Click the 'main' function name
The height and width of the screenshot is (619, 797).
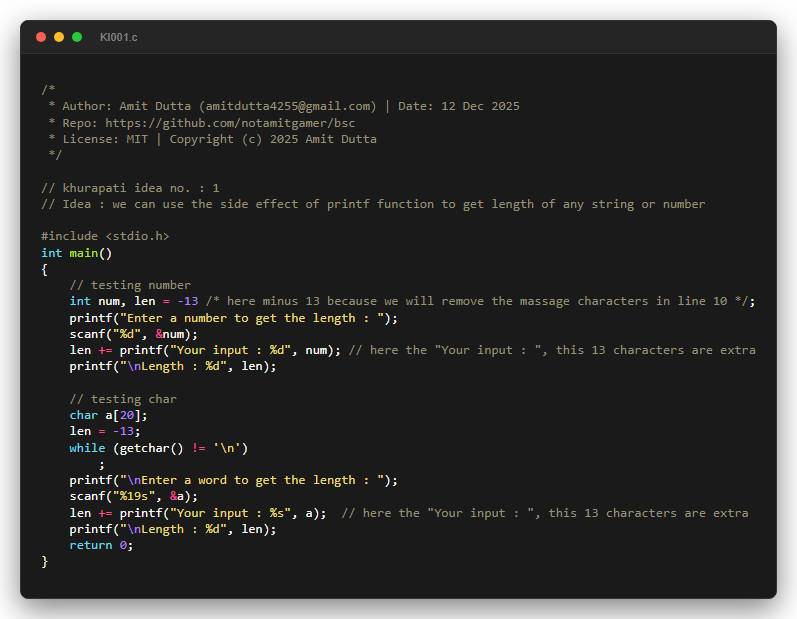[84, 253]
